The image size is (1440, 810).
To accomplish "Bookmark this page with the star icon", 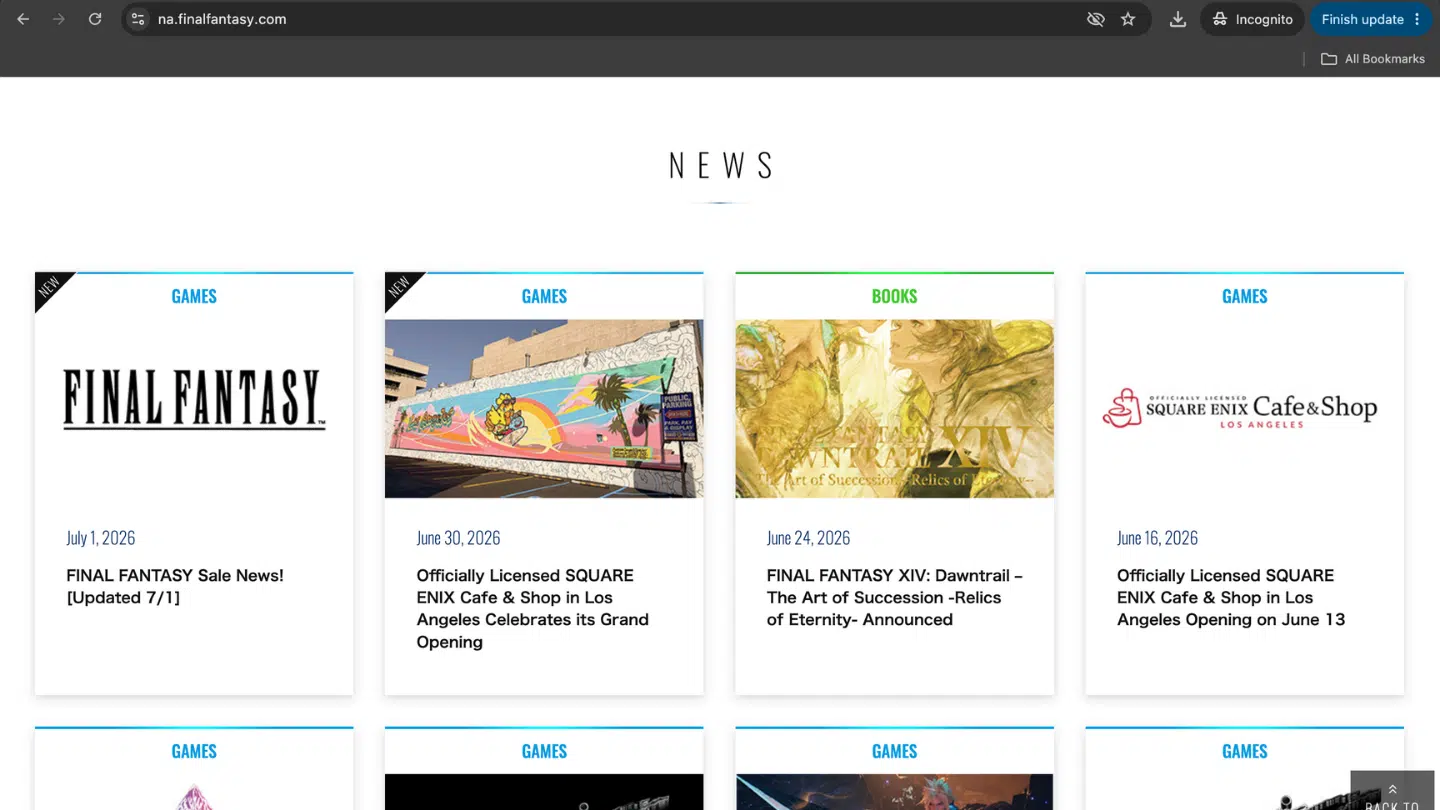I will click(1128, 19).
